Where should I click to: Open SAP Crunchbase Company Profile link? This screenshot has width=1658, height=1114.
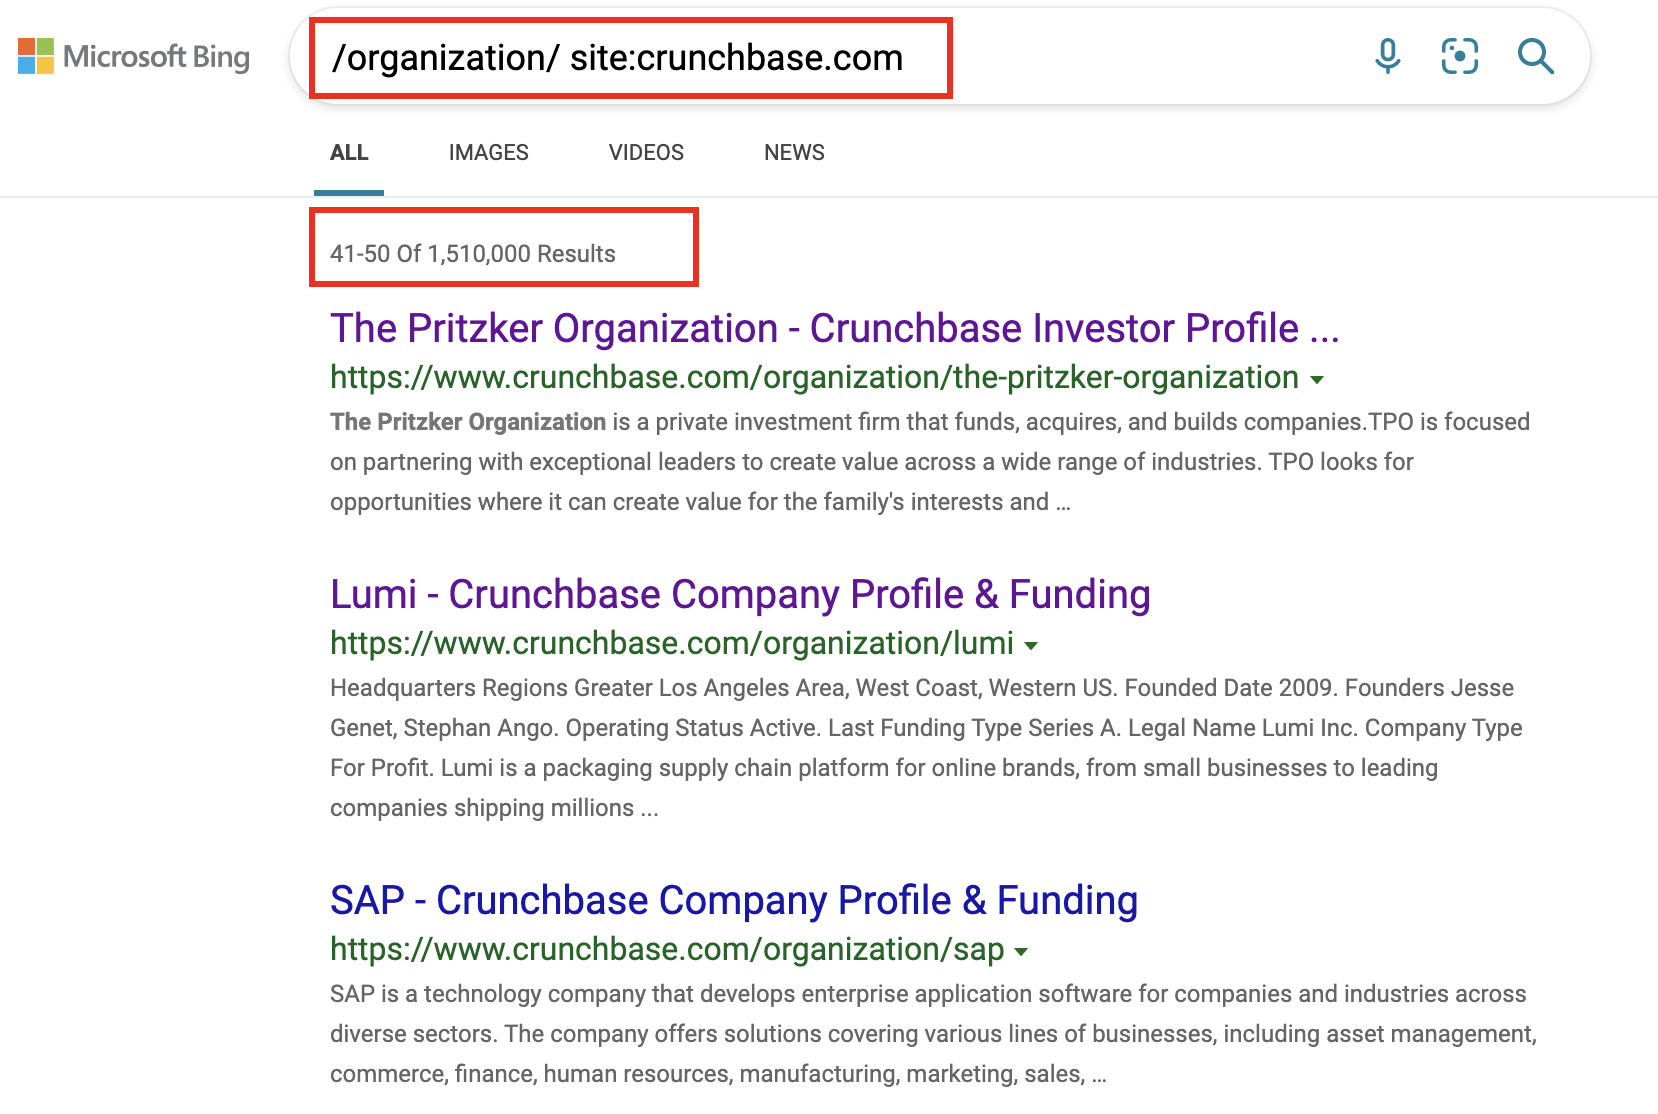coord(734,900)
